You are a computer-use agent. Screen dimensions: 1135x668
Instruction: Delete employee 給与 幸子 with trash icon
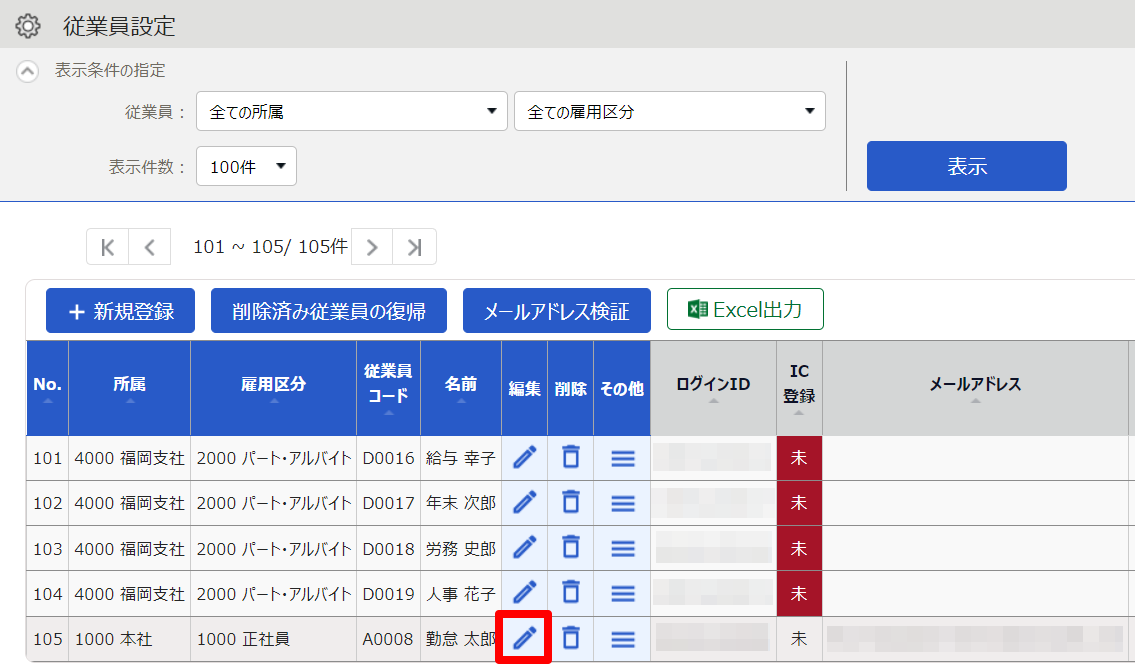click(570, 457)
